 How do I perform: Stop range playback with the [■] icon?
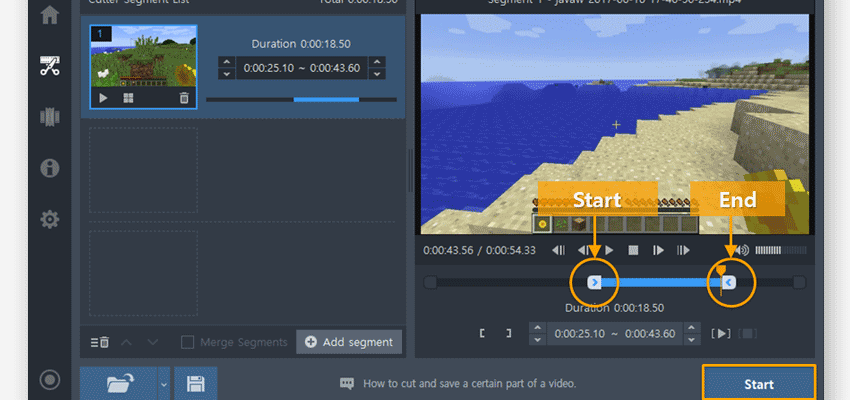(748, 333)
